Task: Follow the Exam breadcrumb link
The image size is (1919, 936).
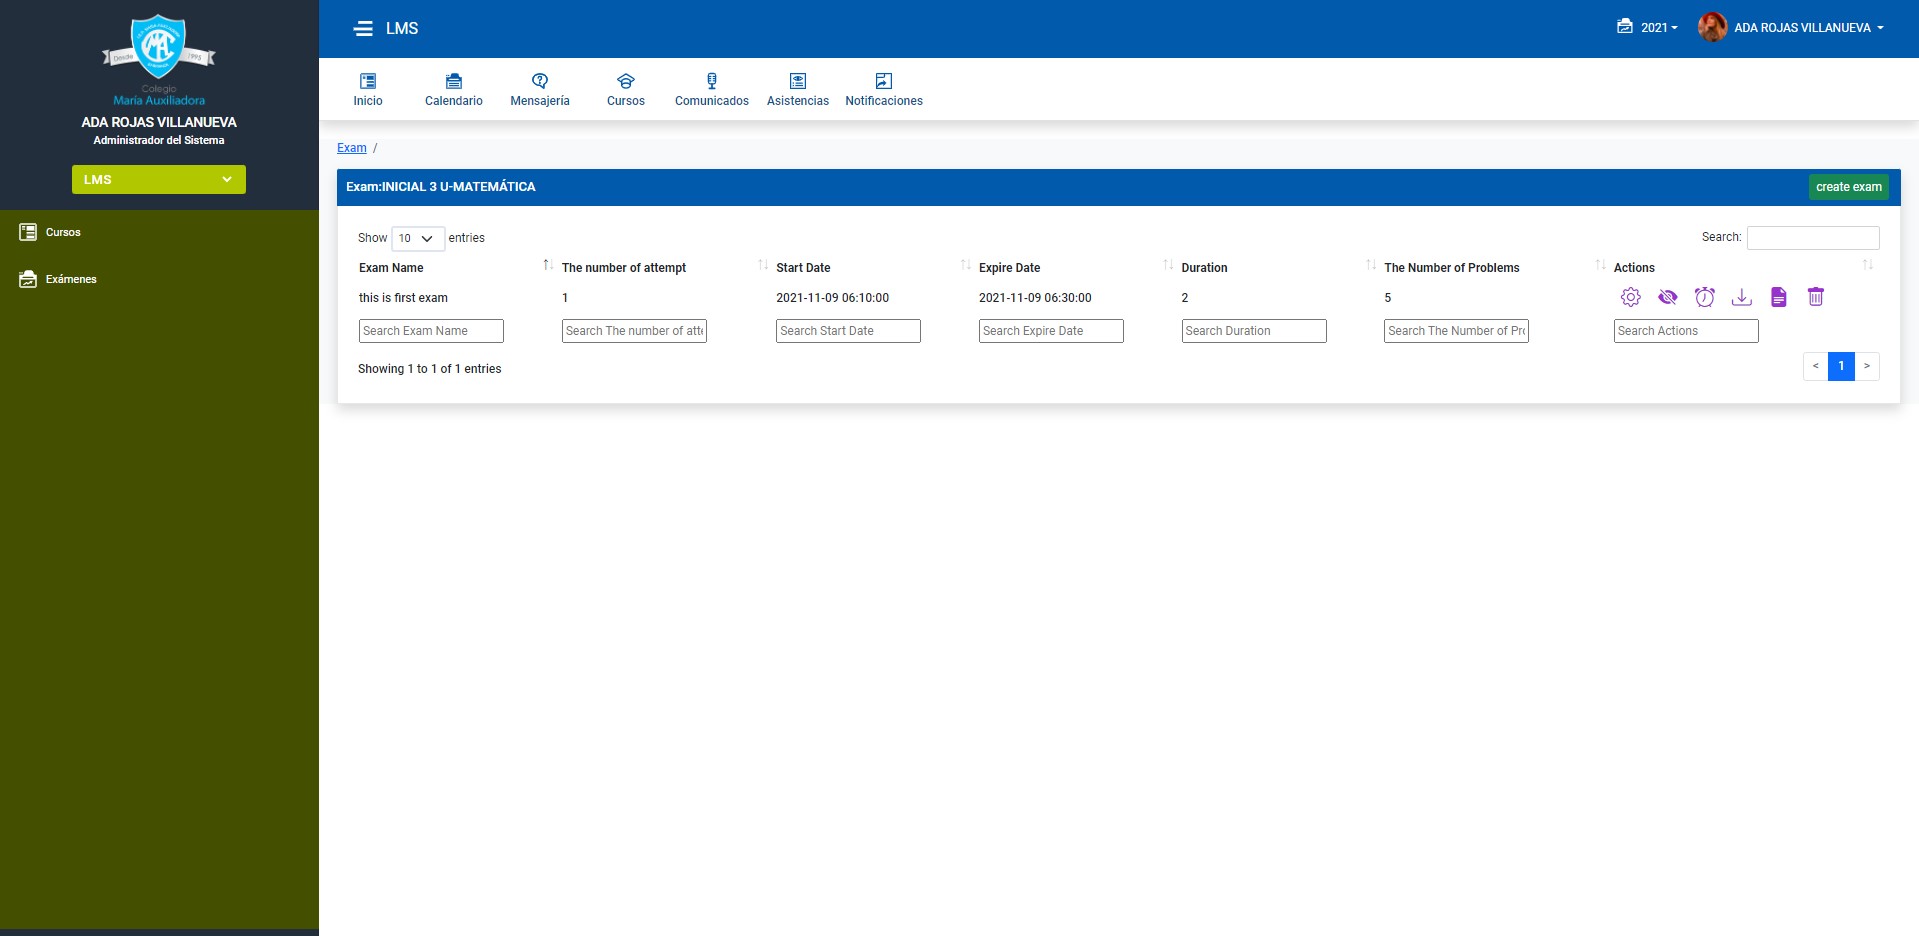Action: click(352, 148)
